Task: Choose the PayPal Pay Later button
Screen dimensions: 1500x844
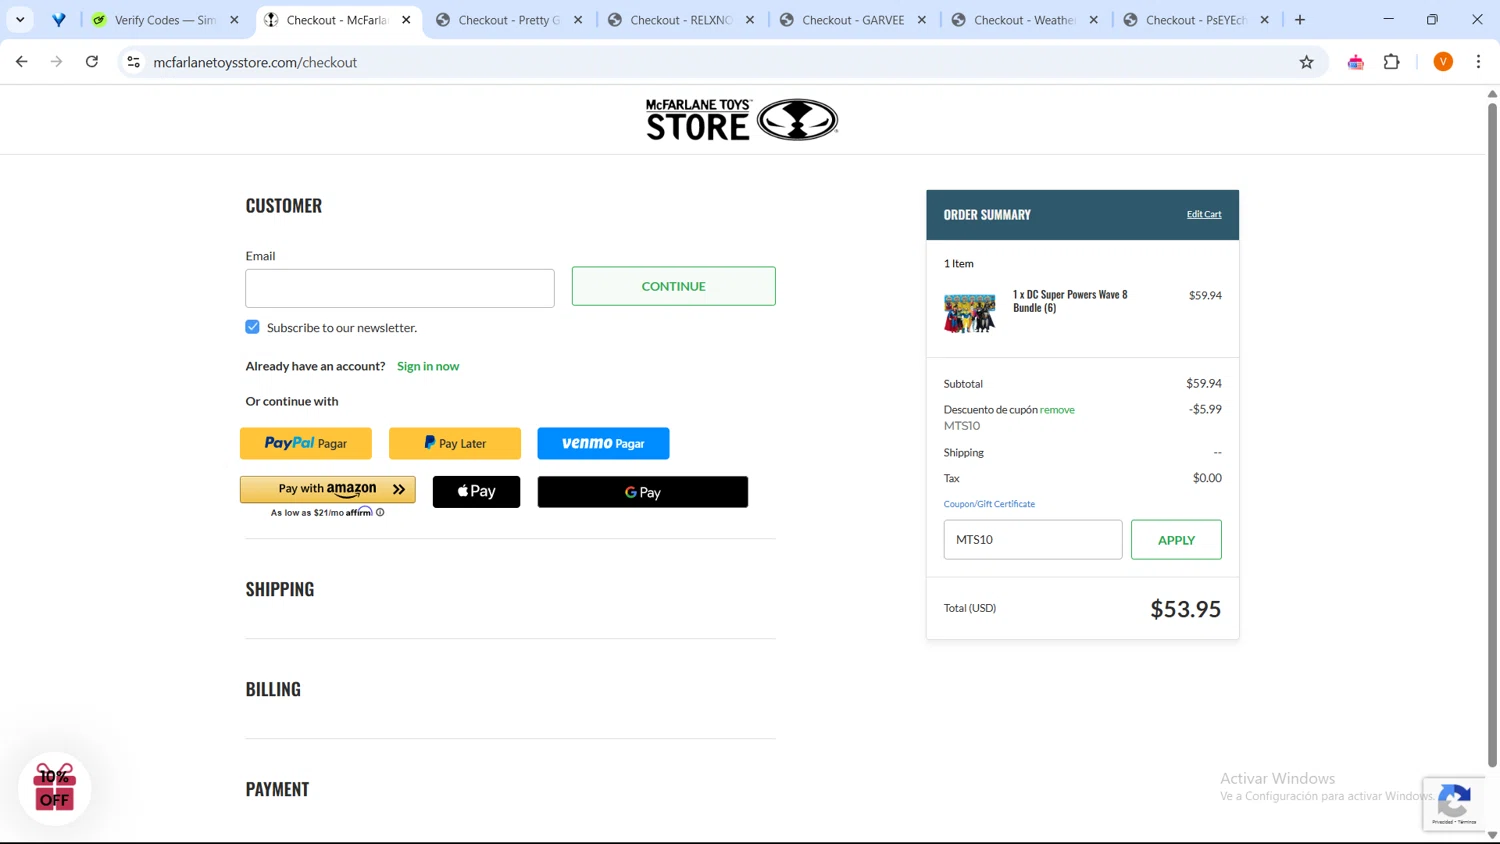Action: pos(455,443)
